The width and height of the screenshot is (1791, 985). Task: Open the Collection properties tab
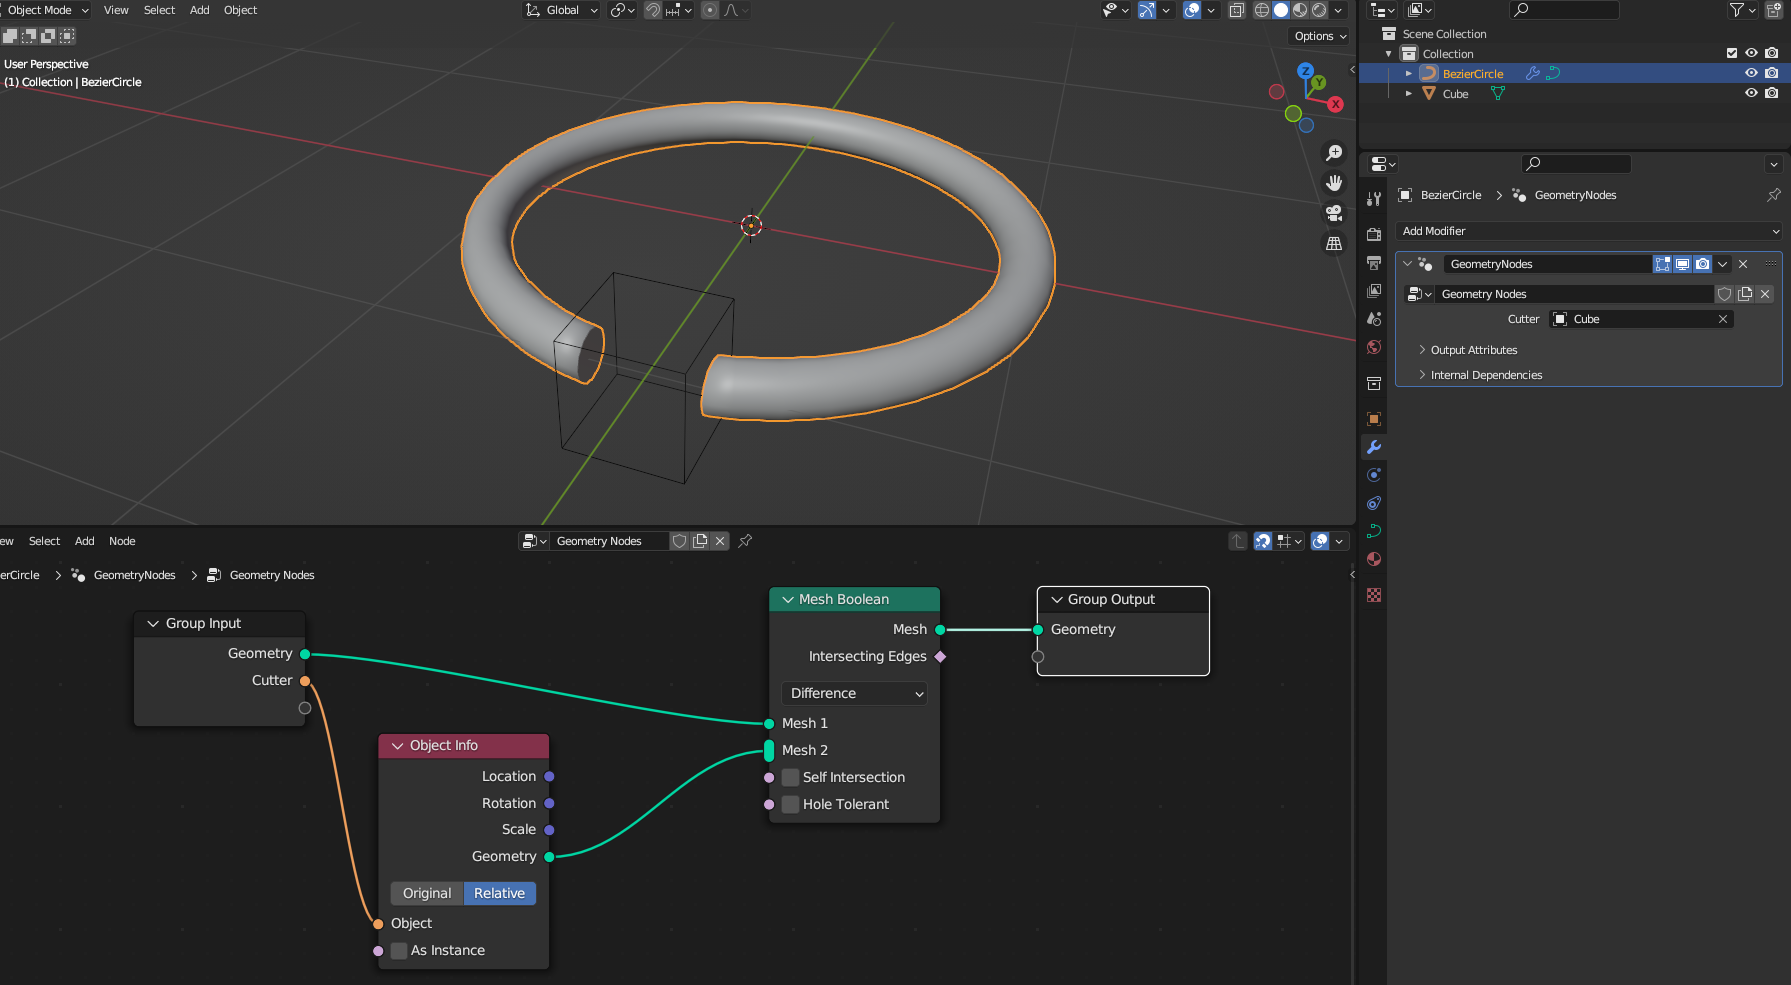coord(1374,383)
